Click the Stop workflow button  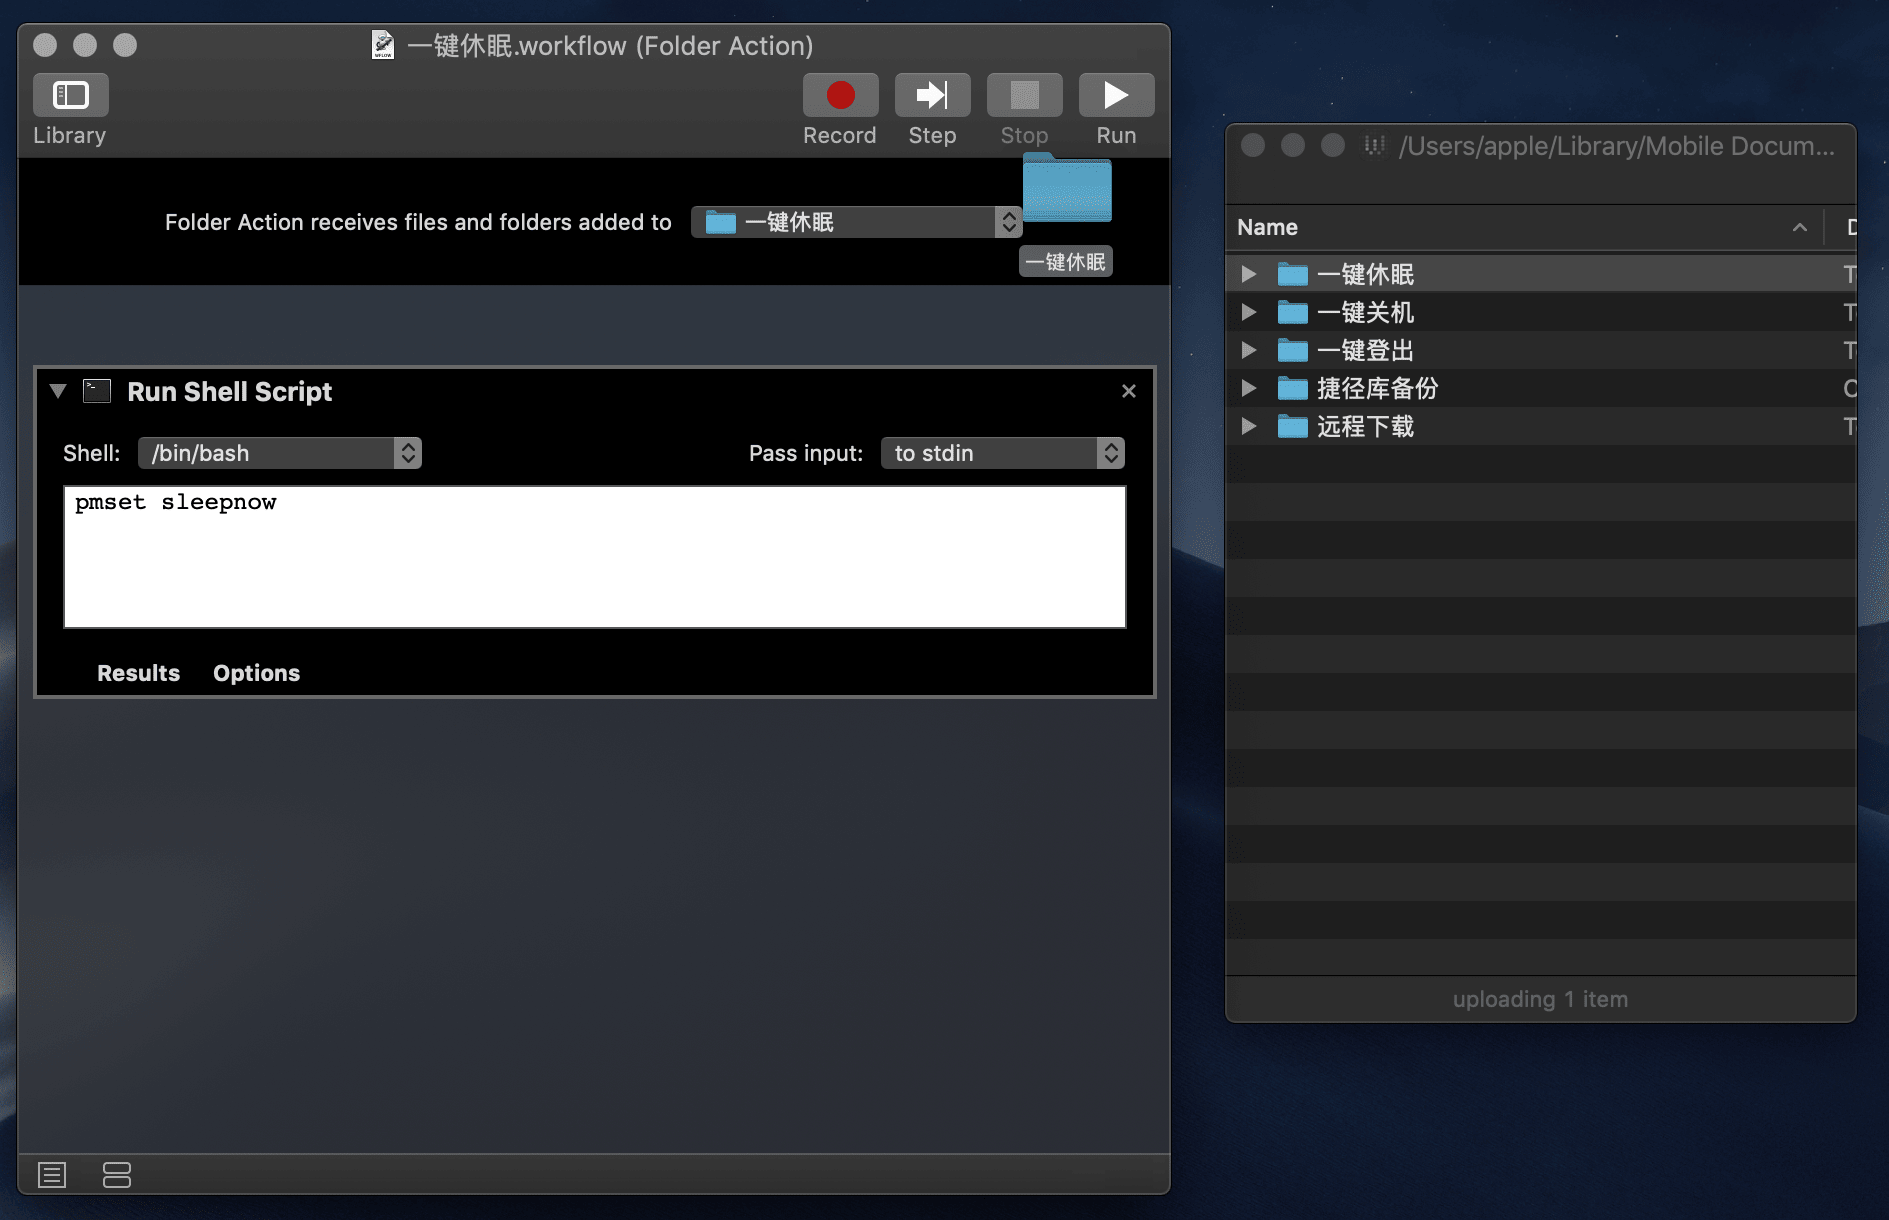[x=1024, y=95]
